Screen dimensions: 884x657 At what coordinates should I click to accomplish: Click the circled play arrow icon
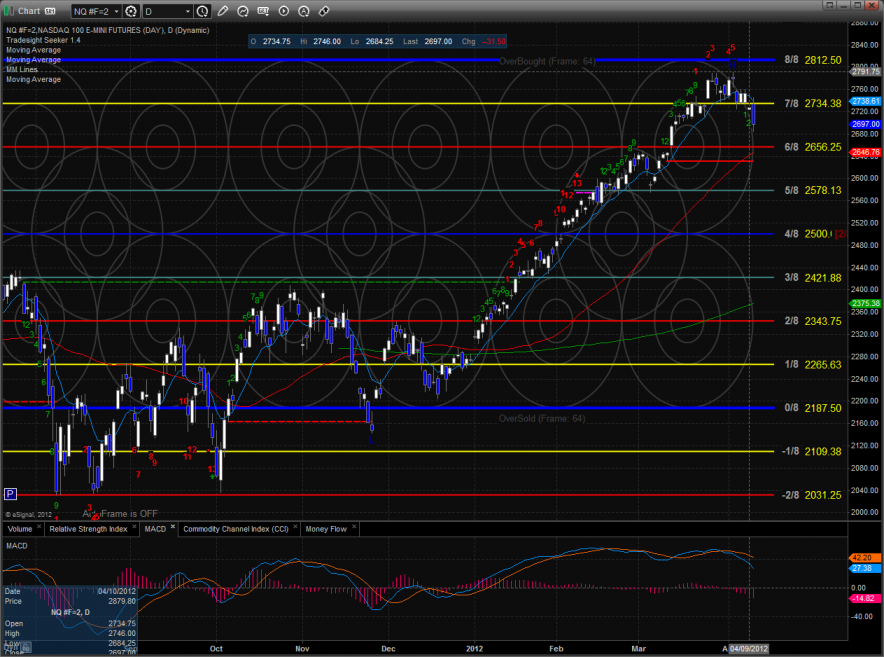click(x=284, y=10)
